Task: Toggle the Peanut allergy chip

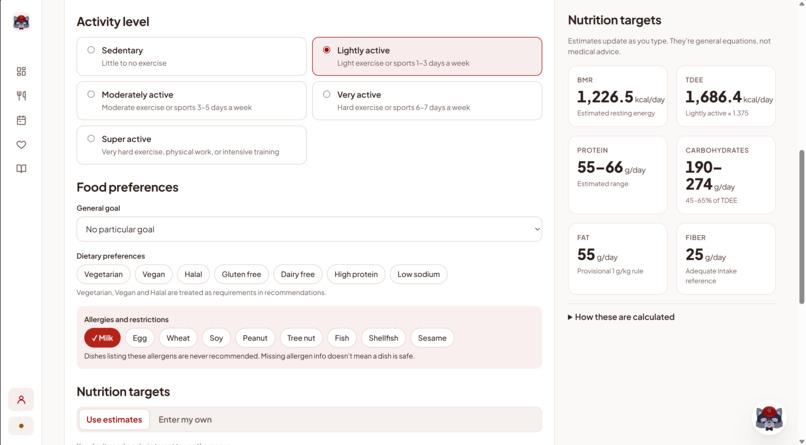Action: tap(255, 338)
